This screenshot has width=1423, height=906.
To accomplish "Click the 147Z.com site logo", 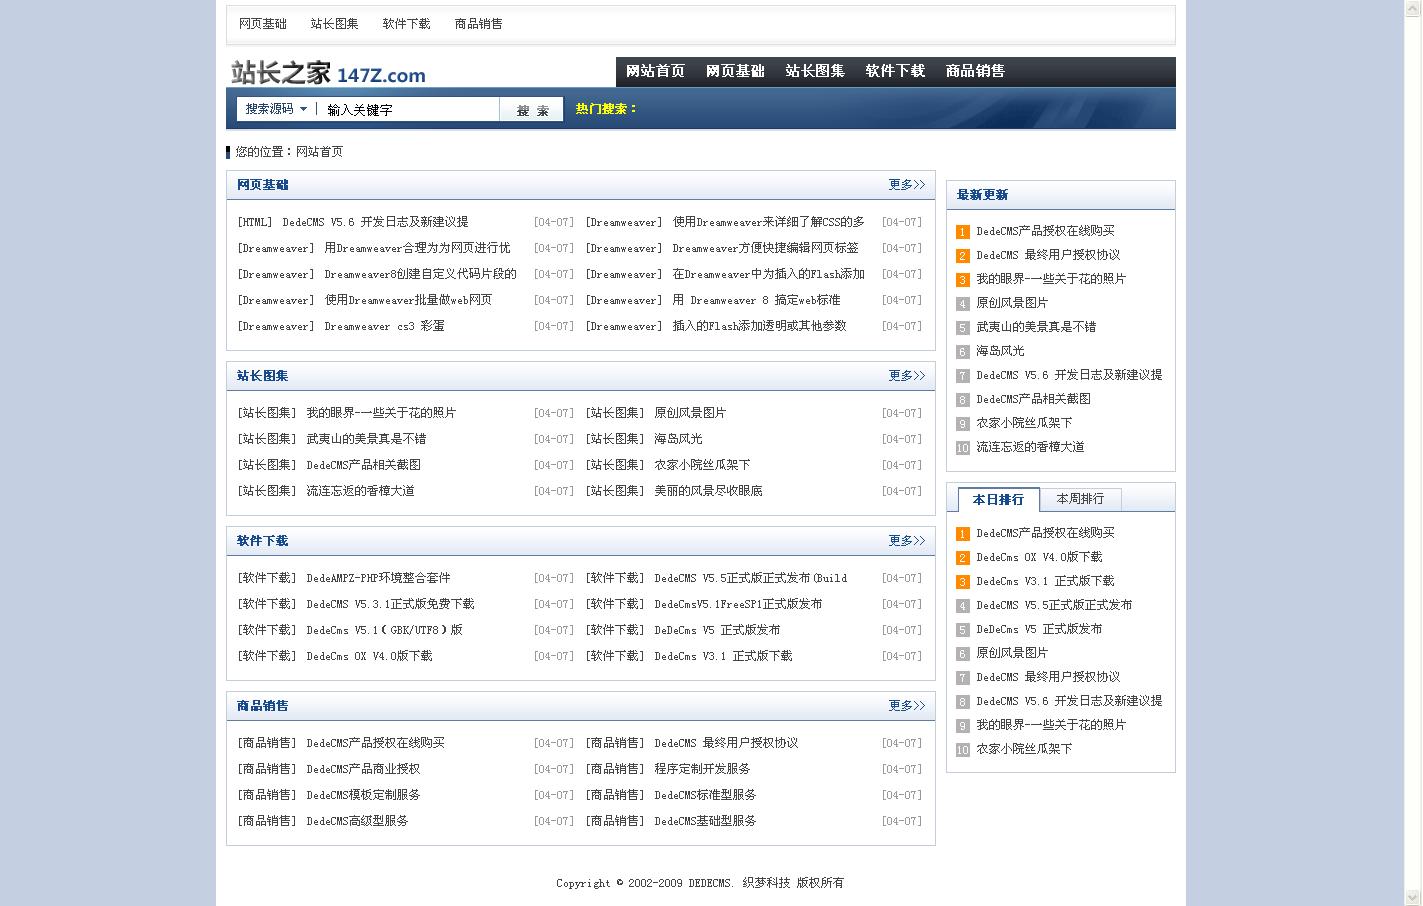I will click(328, 73).
